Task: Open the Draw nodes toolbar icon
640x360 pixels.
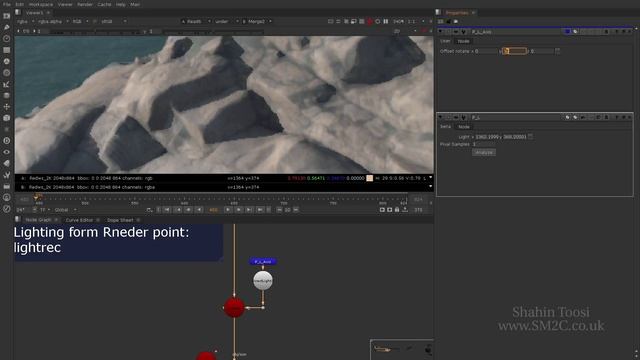Action: pyautogui.click(x=7, y=27)
